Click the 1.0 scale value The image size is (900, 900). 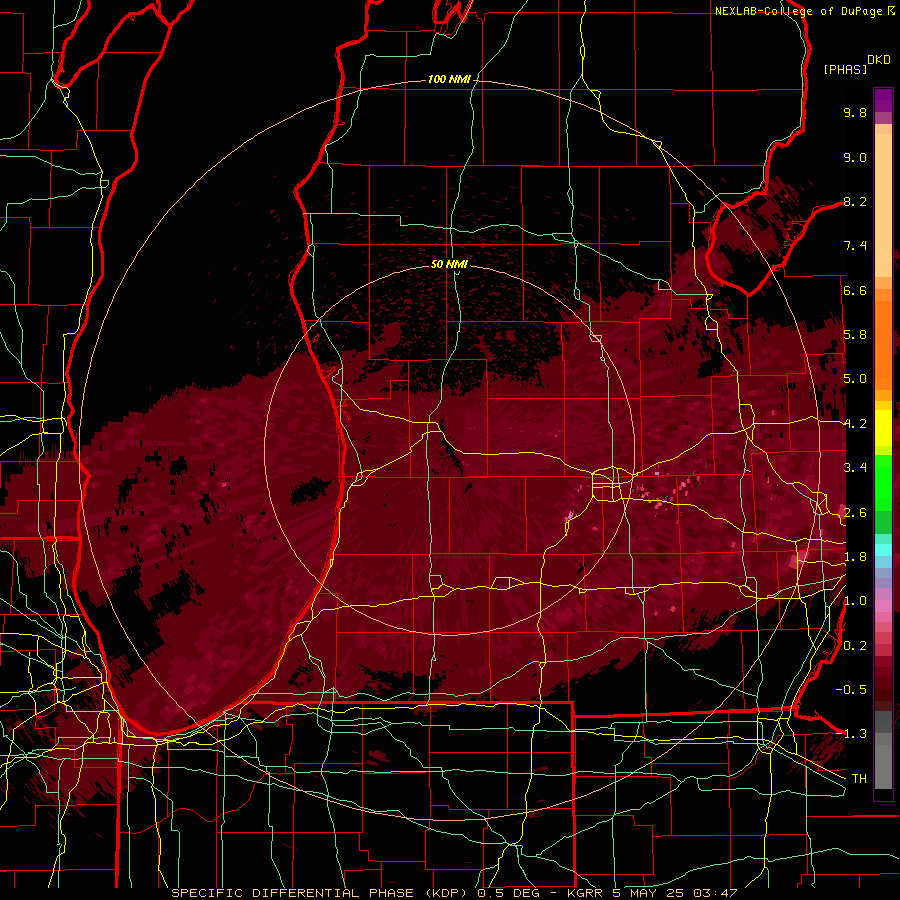tap(855, 601)
